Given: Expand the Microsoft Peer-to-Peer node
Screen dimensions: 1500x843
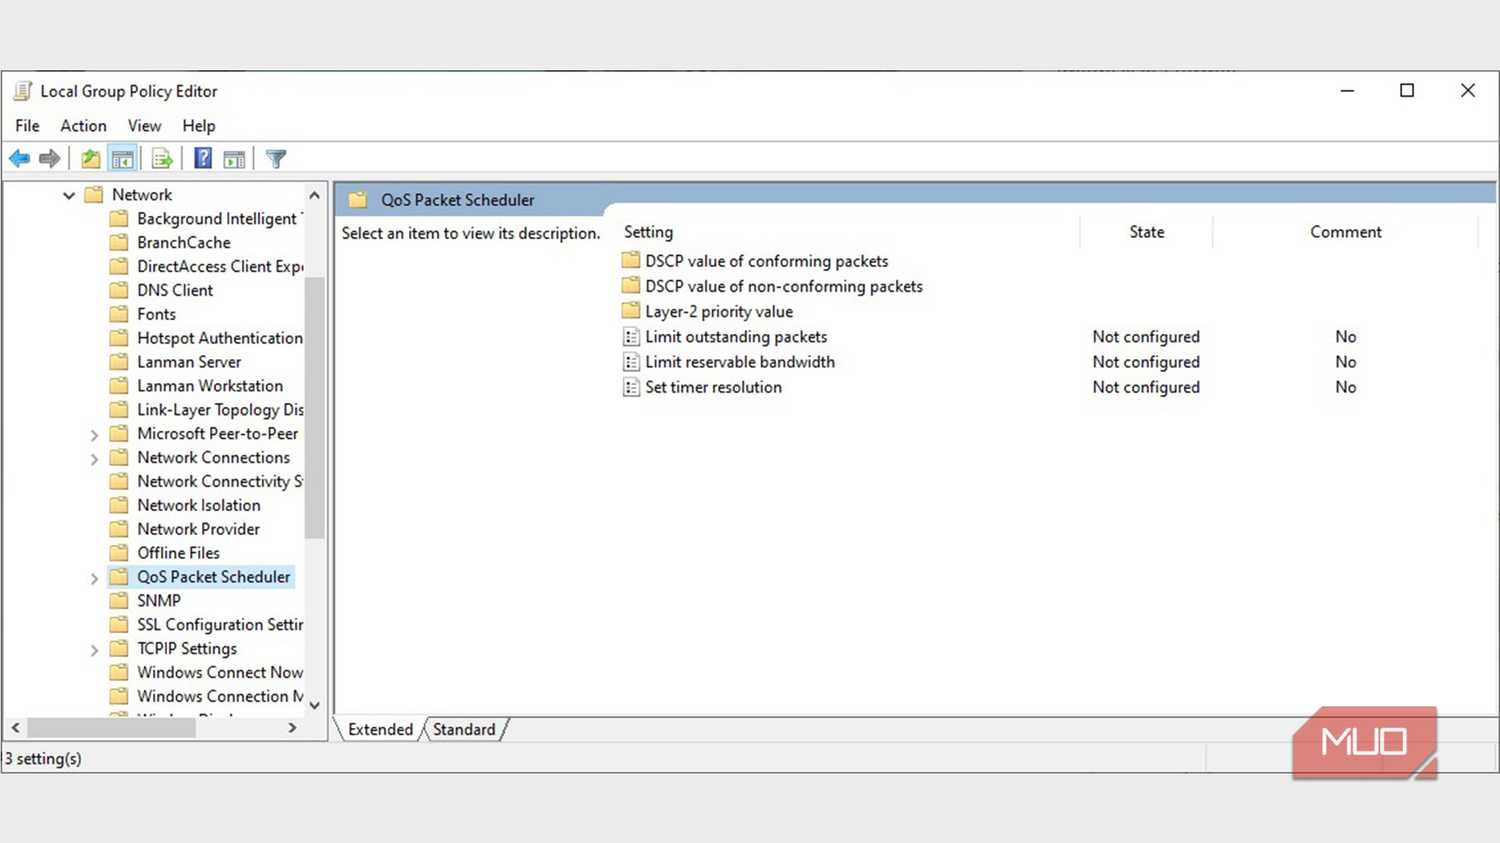Looking at the screenshot, I should [94, 435].
